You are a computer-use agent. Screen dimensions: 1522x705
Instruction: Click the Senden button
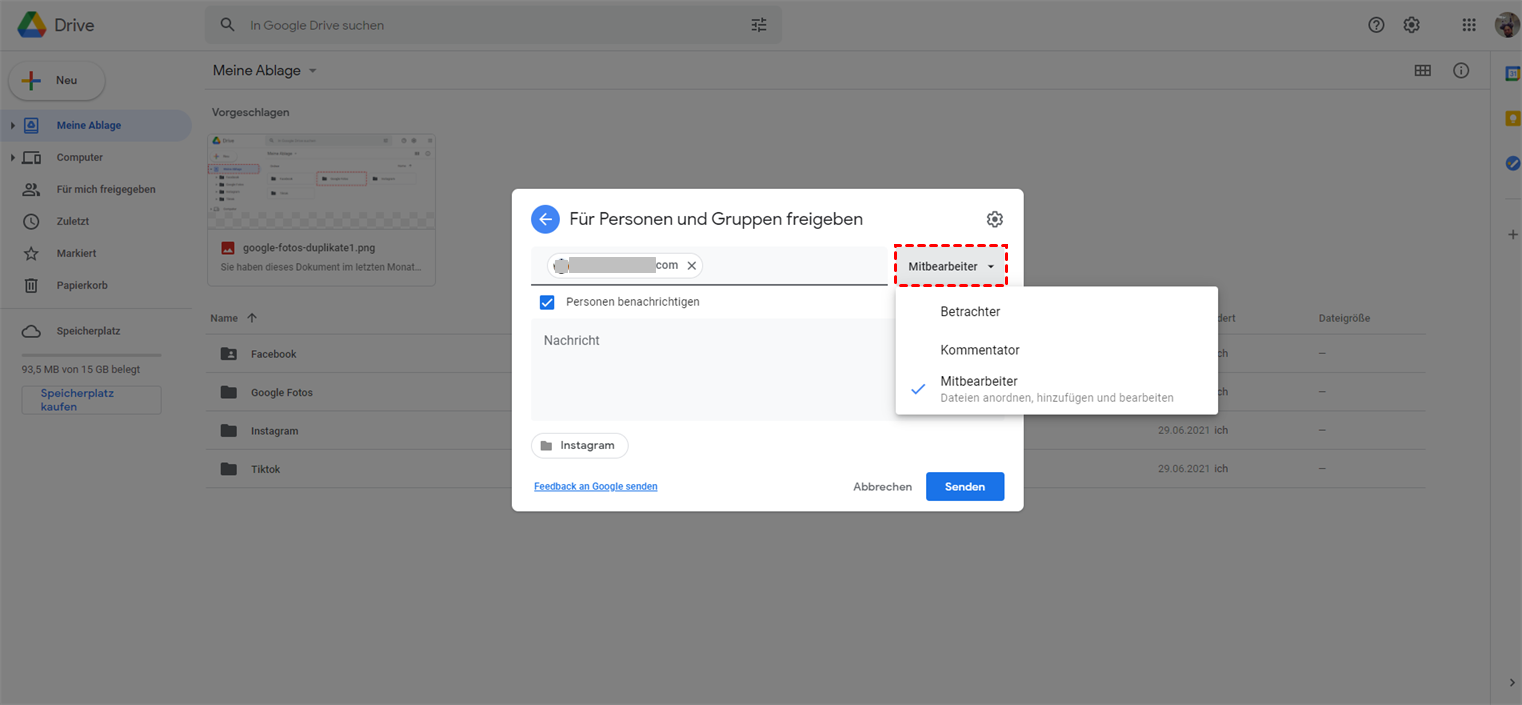point(964,487)
